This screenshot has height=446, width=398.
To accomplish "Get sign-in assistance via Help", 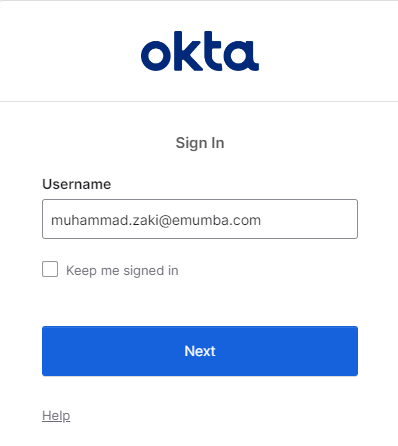I will (x=56, y=416).
